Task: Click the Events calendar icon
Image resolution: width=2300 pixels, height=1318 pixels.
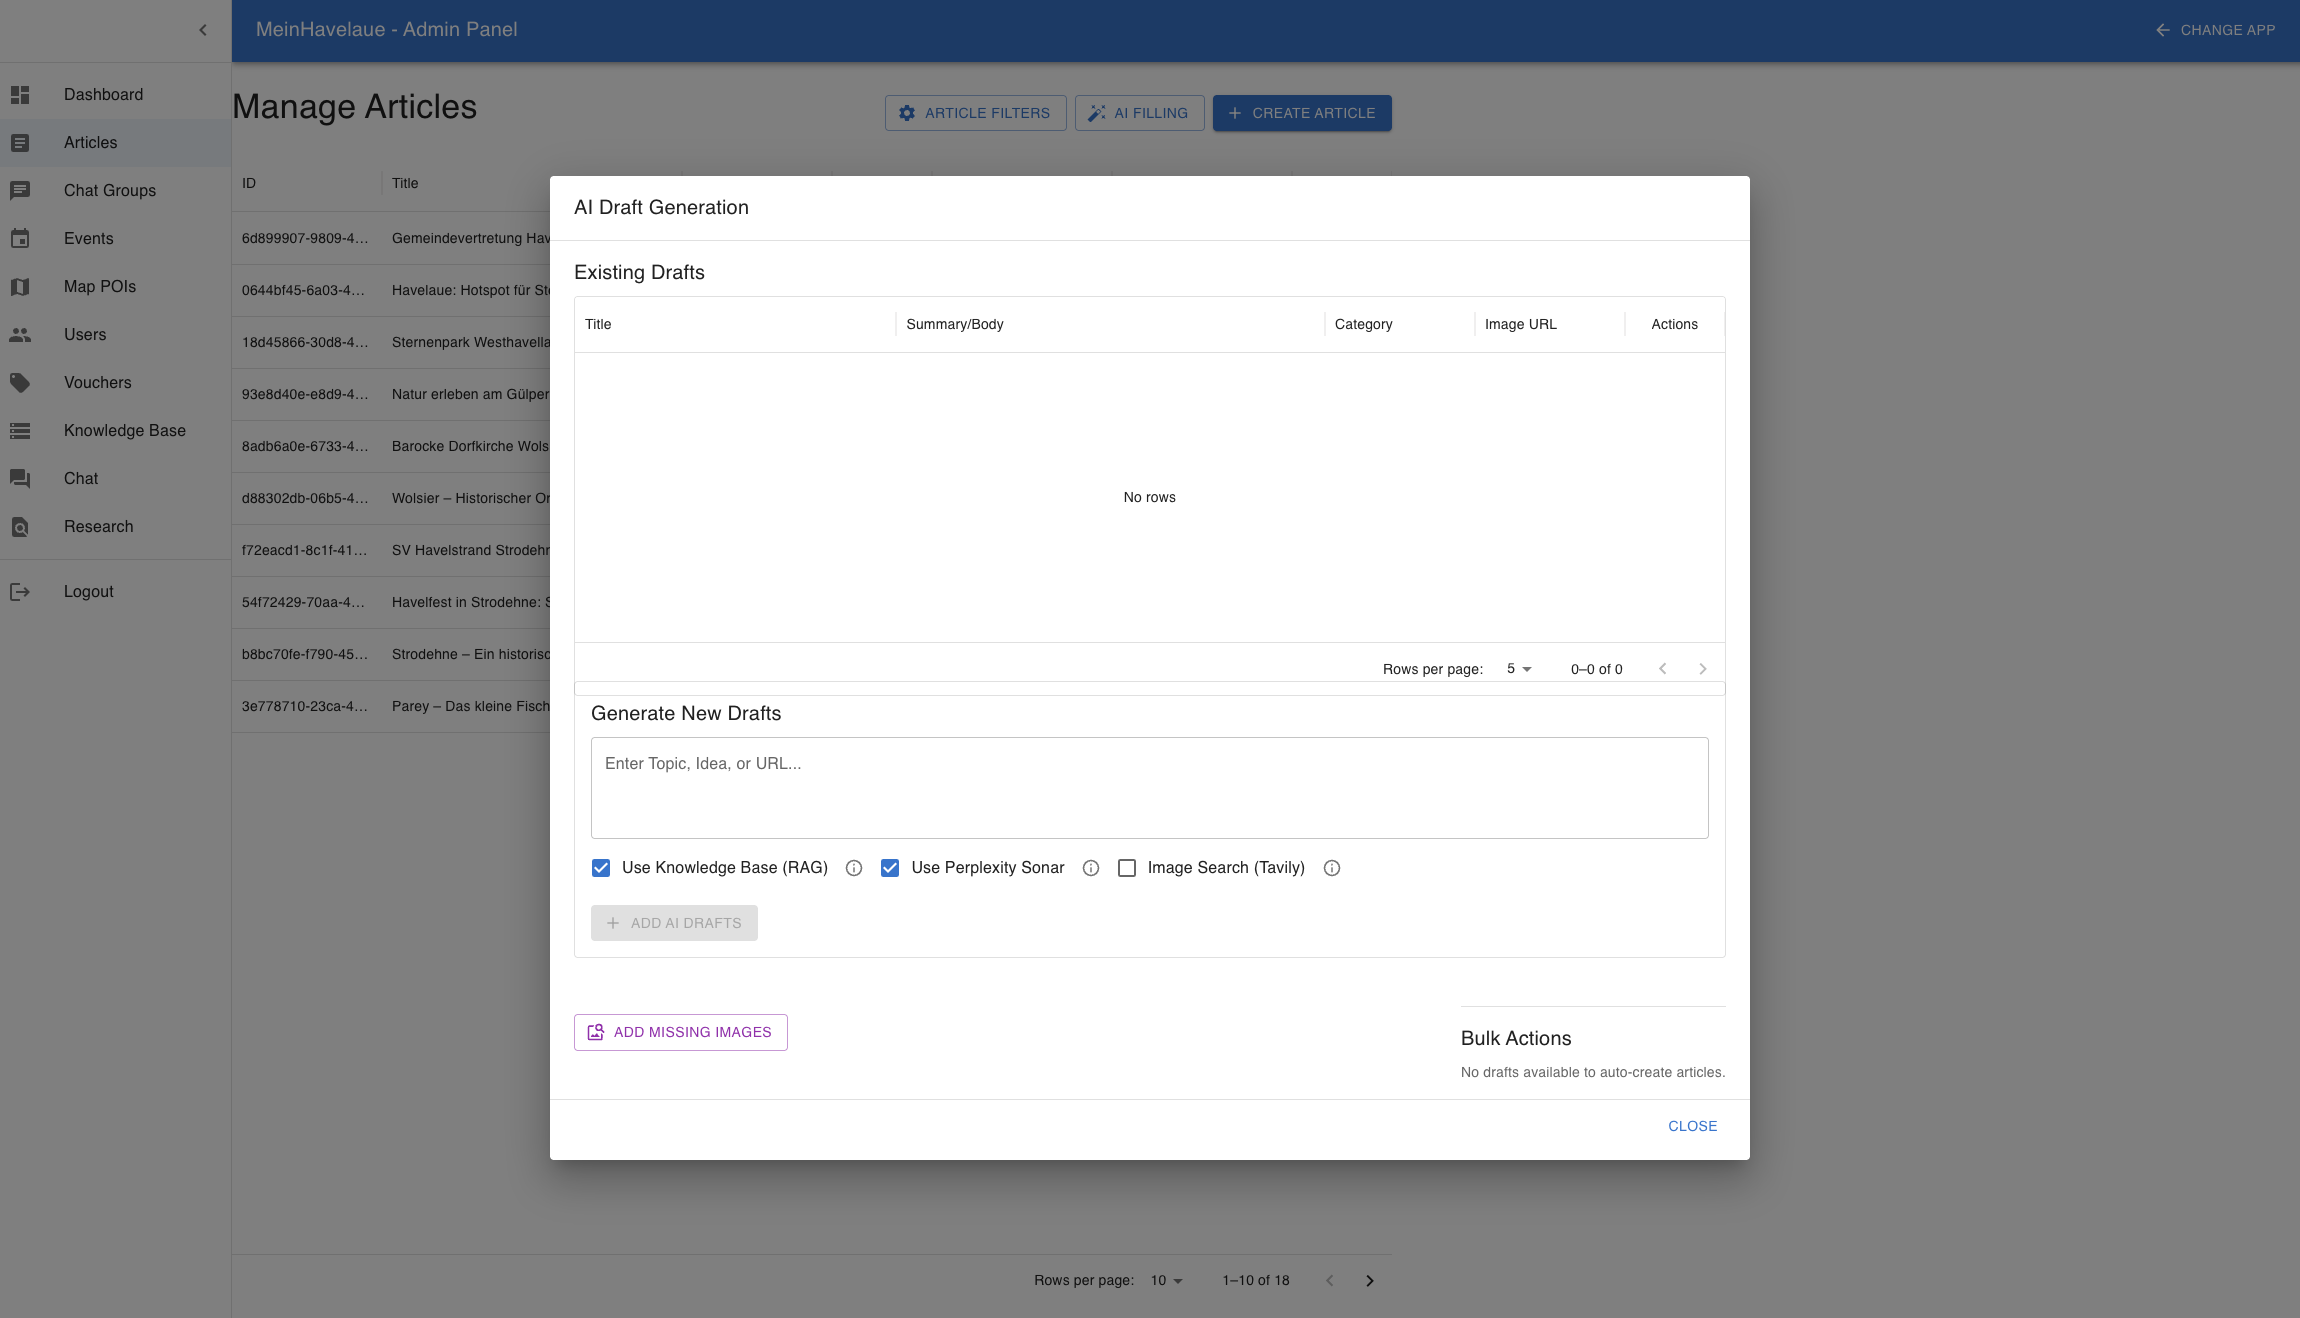Action: coord(21,238)
